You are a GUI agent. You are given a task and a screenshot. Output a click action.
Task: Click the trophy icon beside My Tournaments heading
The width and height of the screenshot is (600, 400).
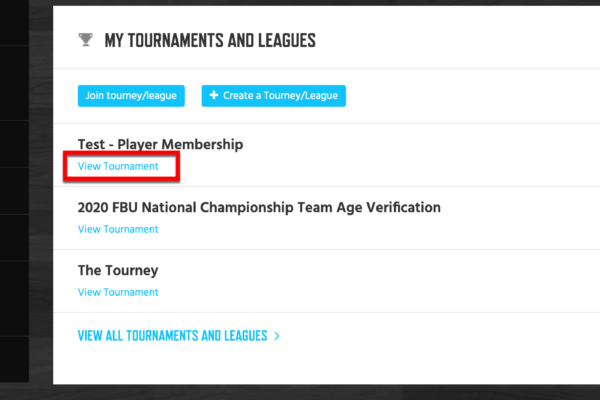point(85,40)
